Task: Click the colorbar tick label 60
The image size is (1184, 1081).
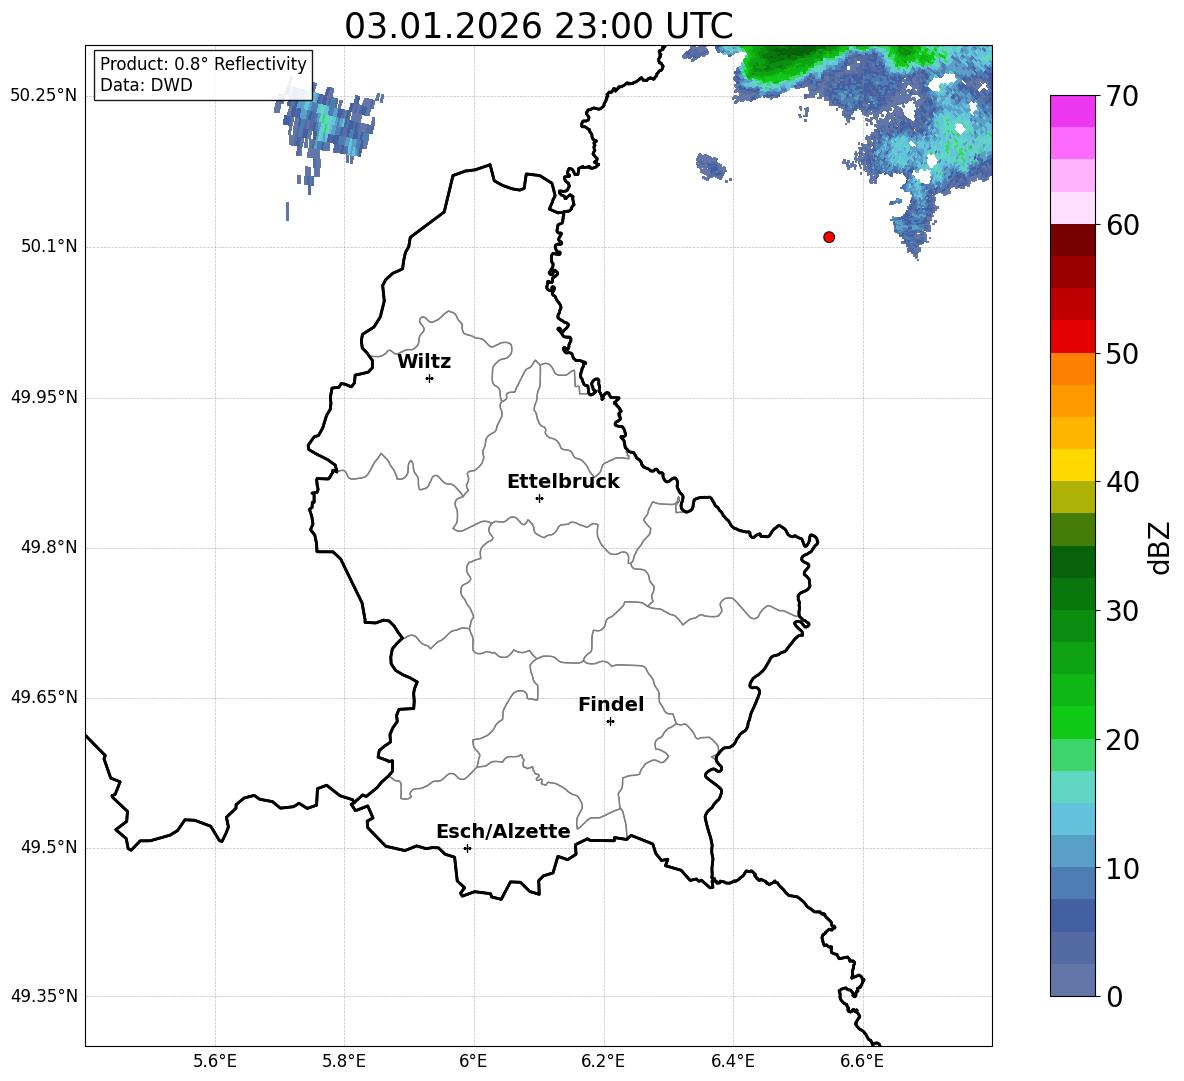Action: click(1122, 225)
